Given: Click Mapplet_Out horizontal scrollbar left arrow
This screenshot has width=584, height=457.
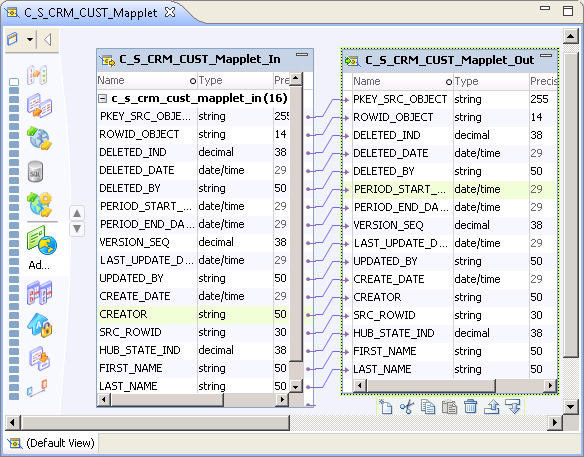Looking at the screenshot, I should coord(359,385).
